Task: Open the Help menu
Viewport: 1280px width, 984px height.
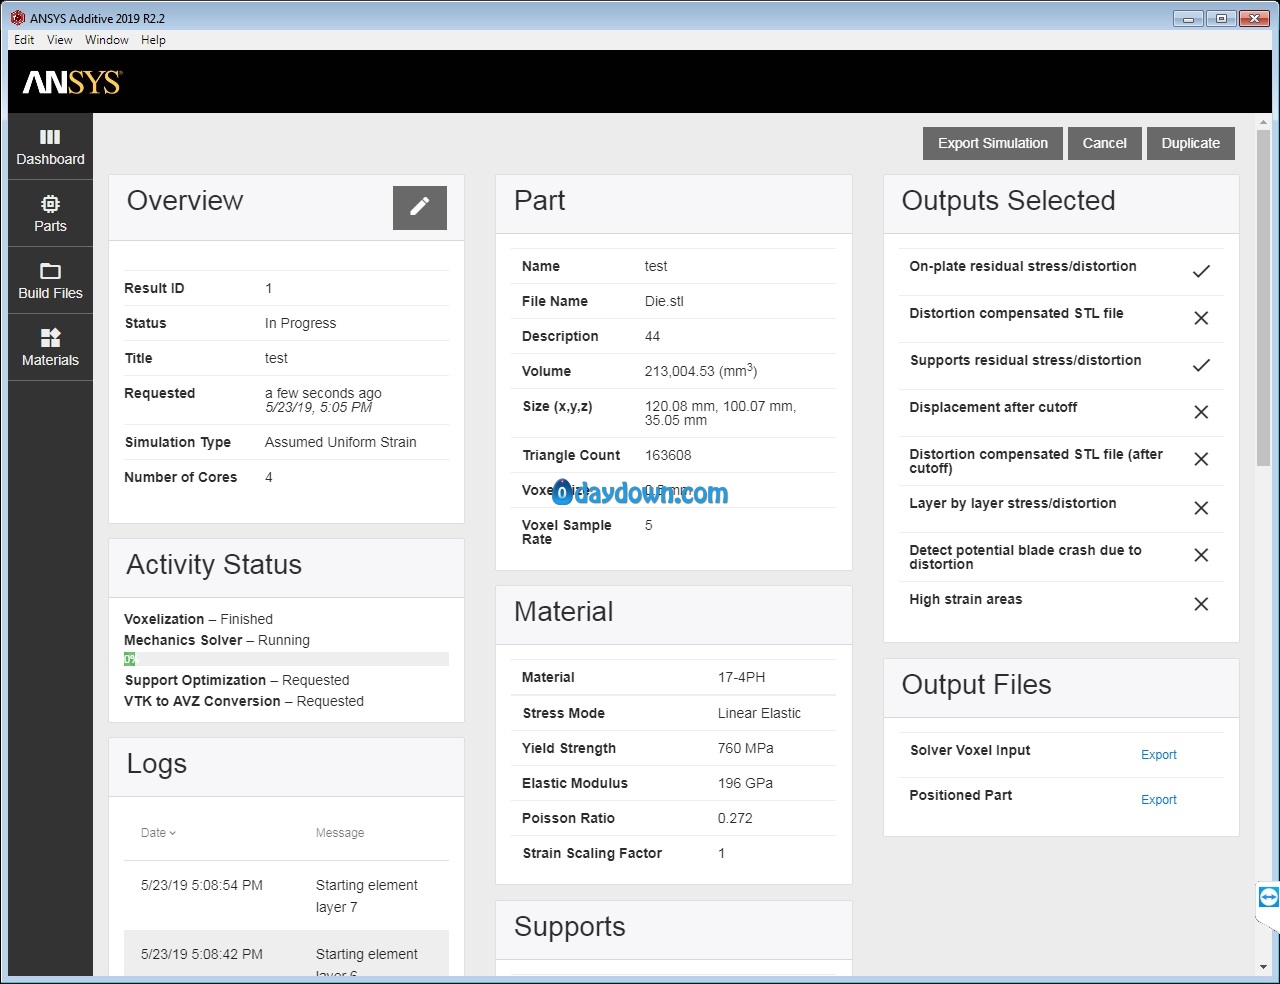Action: click(x=153, y=40)
